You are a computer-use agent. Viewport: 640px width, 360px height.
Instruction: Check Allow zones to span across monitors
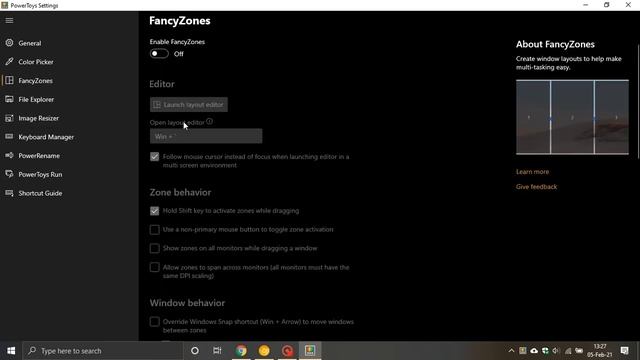pos(154,267)
